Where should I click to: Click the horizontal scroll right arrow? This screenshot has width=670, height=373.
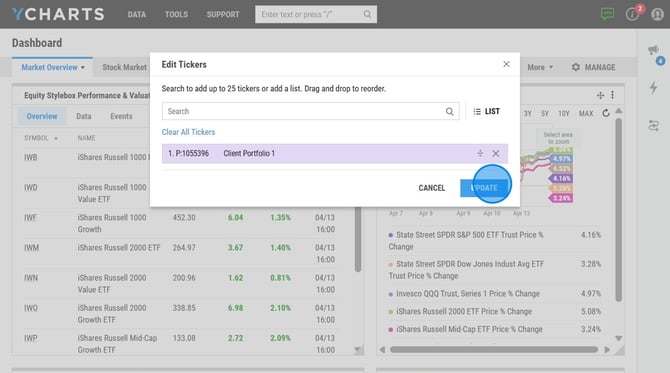(x=607, y=350)
